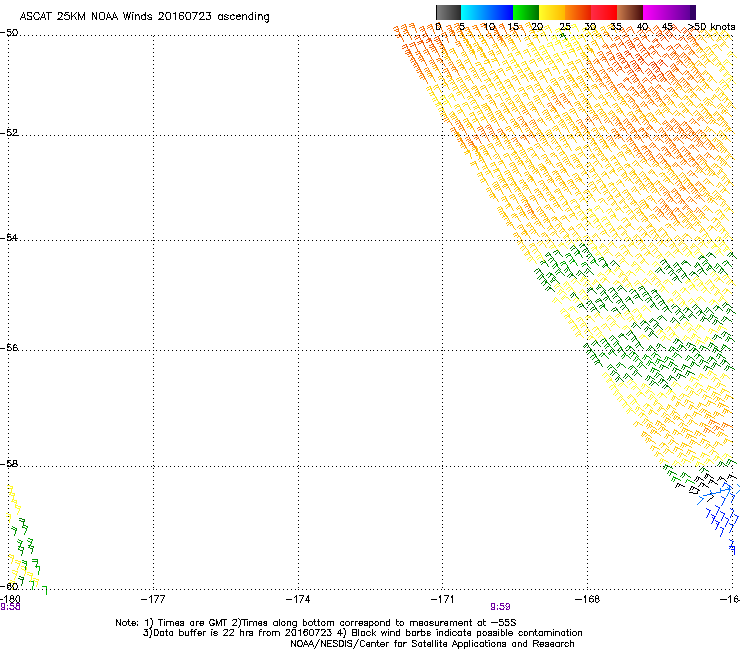The width and height of the screenshot is (740, 650).
Task: Click the longitude label '-180'
Action: tap(10, 599)
